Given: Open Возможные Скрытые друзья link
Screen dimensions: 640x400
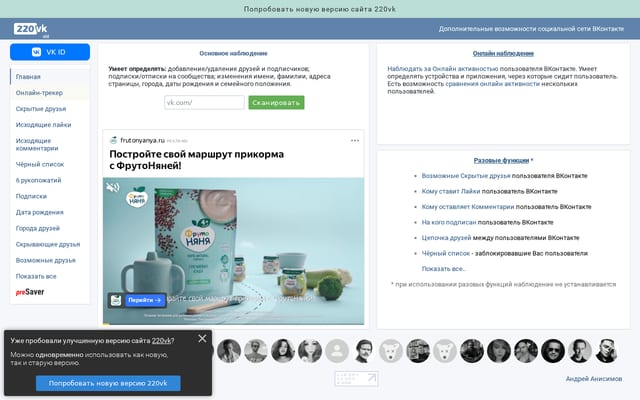Looking at the screenshot, I should [x=466, y=176].
